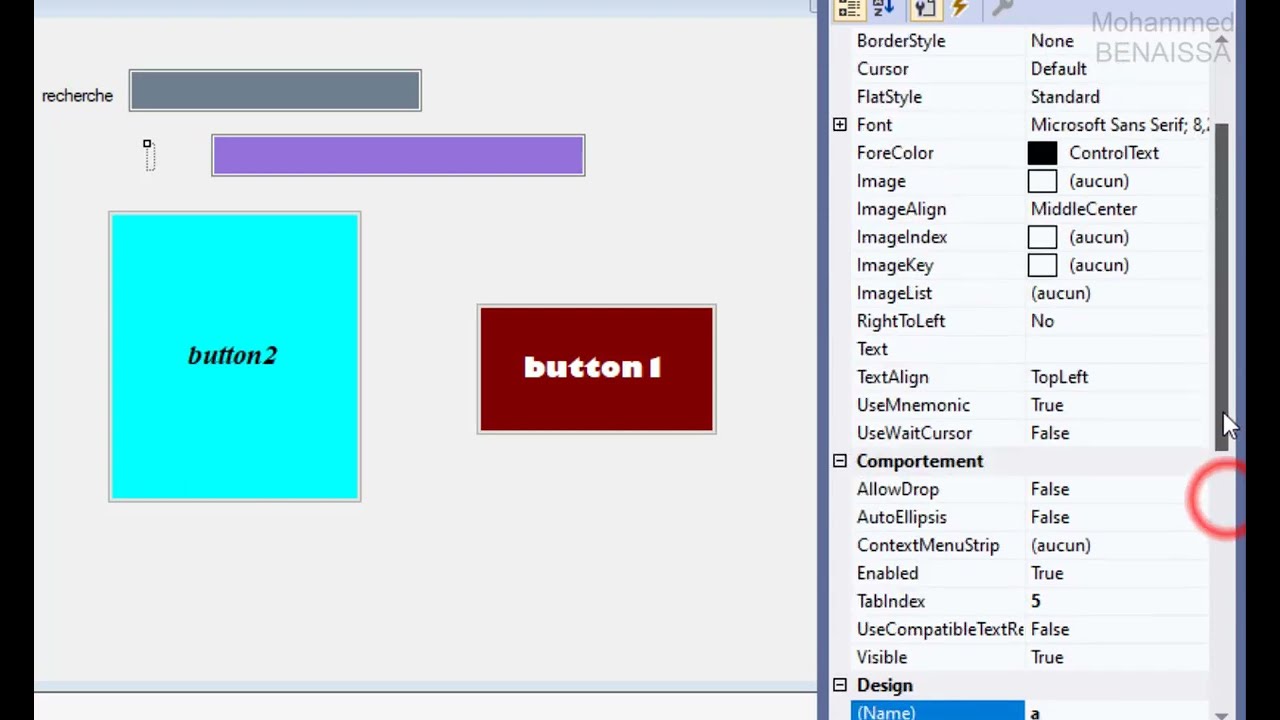Viewport: 1280px width, 720px height.
Task: Select the UseWaitCursor property label
Action: 914,433
